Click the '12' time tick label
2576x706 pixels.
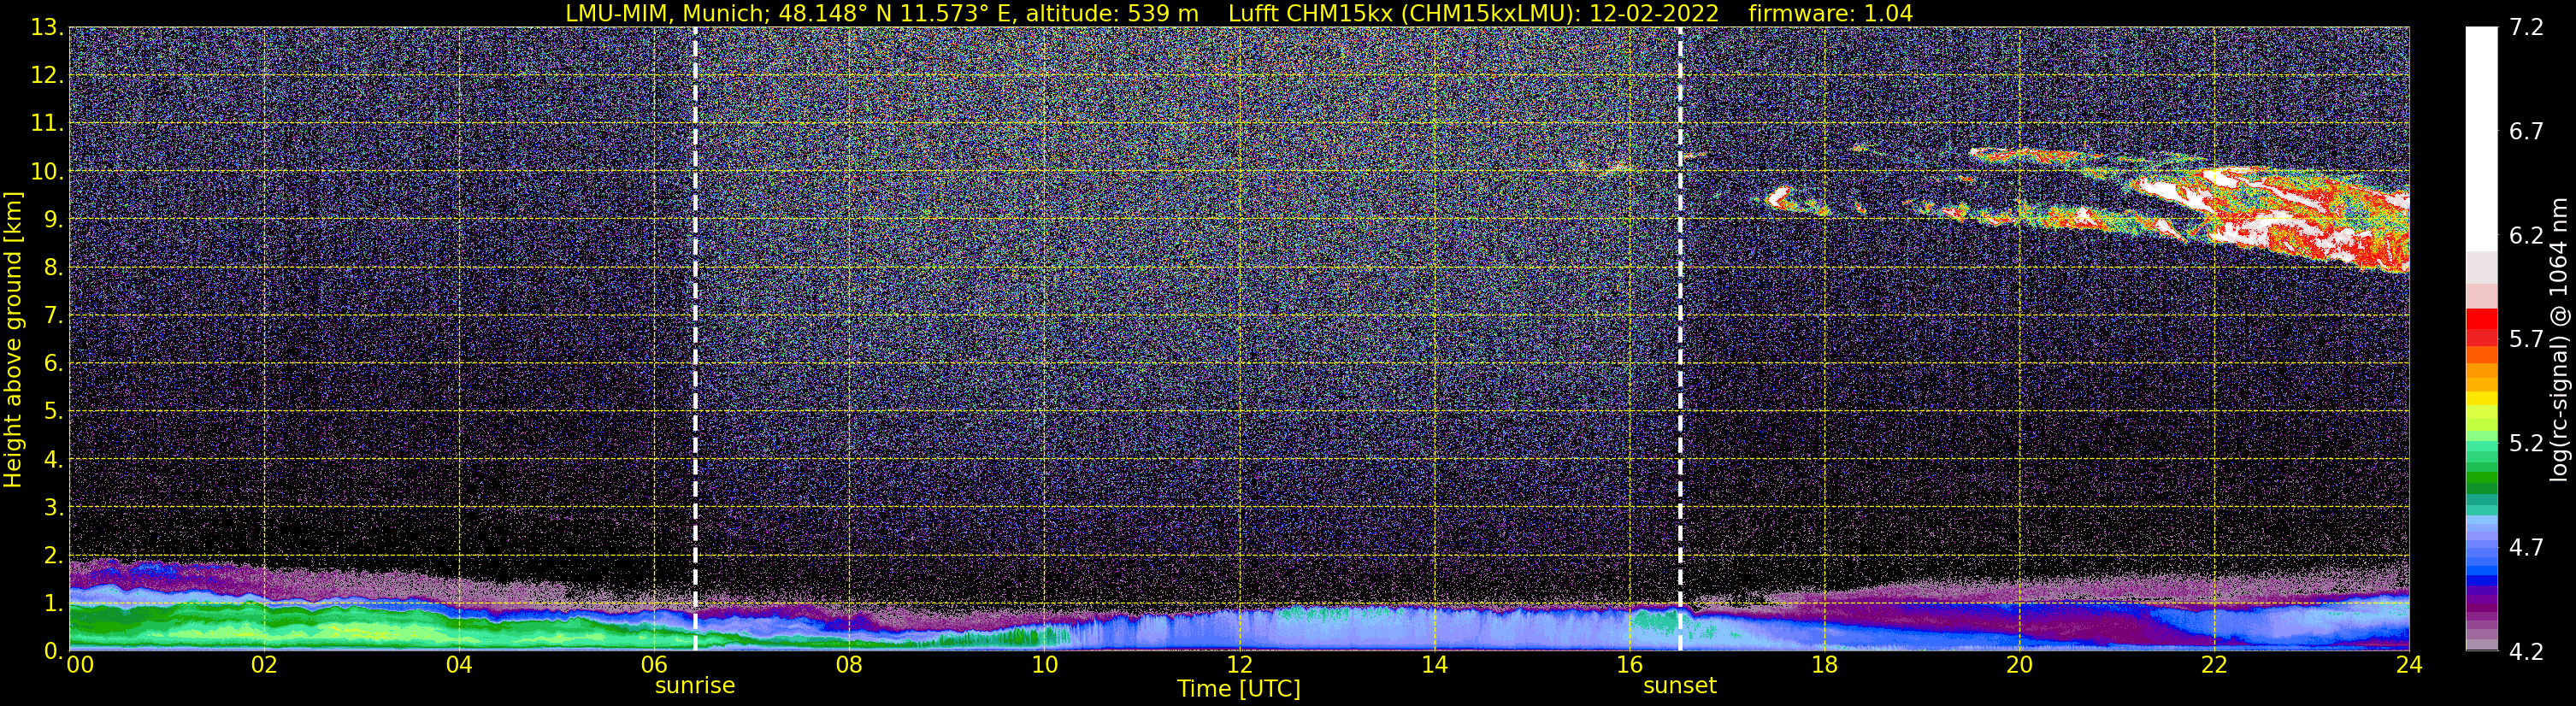coord(1239,666)
